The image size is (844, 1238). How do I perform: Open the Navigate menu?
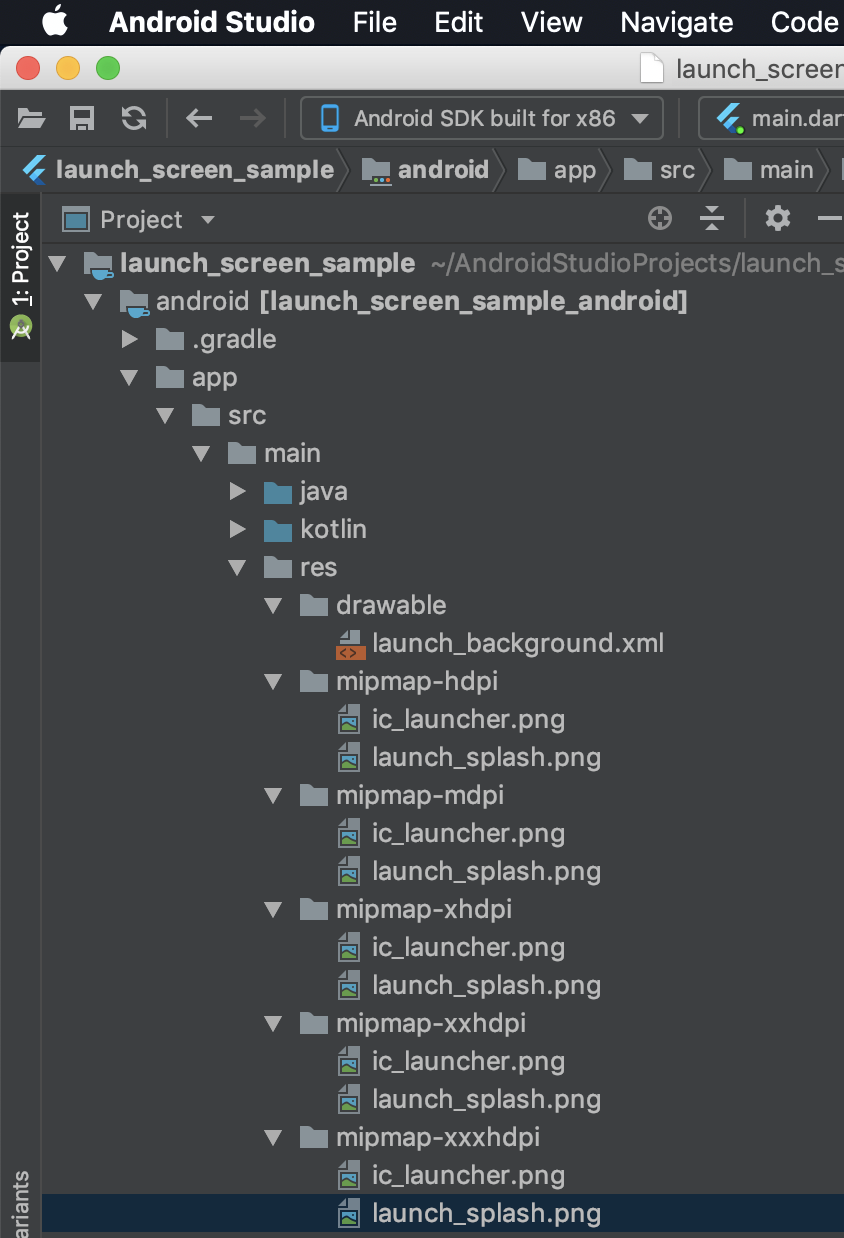(676, 22)
